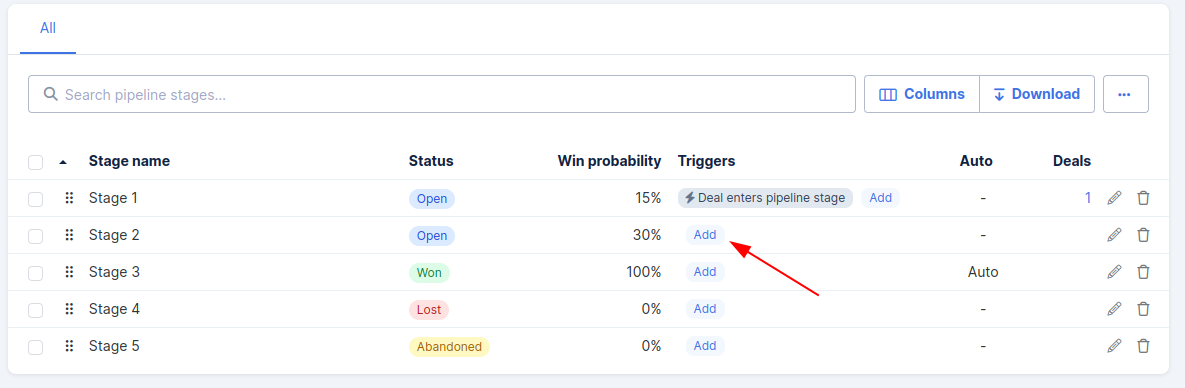The height and width of the screenshot is (388, 1185).
Task: Click the Status column header
Action: pyautogui.click(x=431, y=161)
